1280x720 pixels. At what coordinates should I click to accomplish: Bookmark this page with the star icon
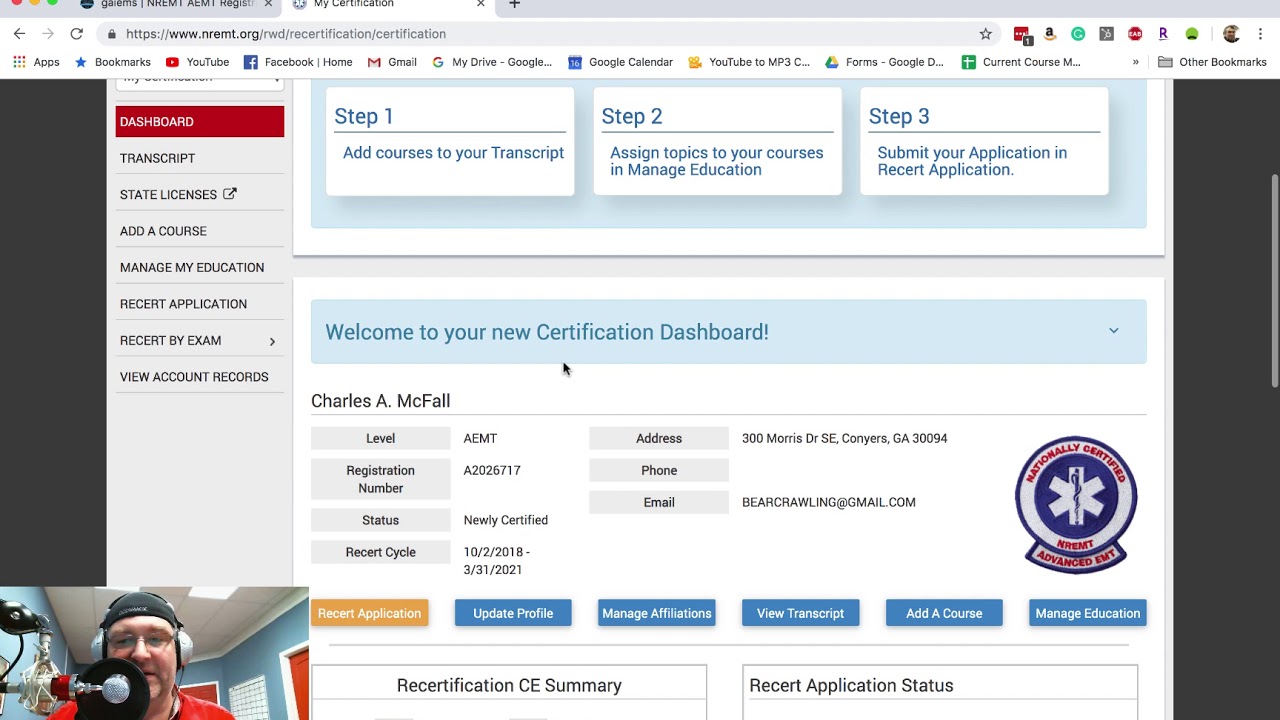[x=985, y=34]
